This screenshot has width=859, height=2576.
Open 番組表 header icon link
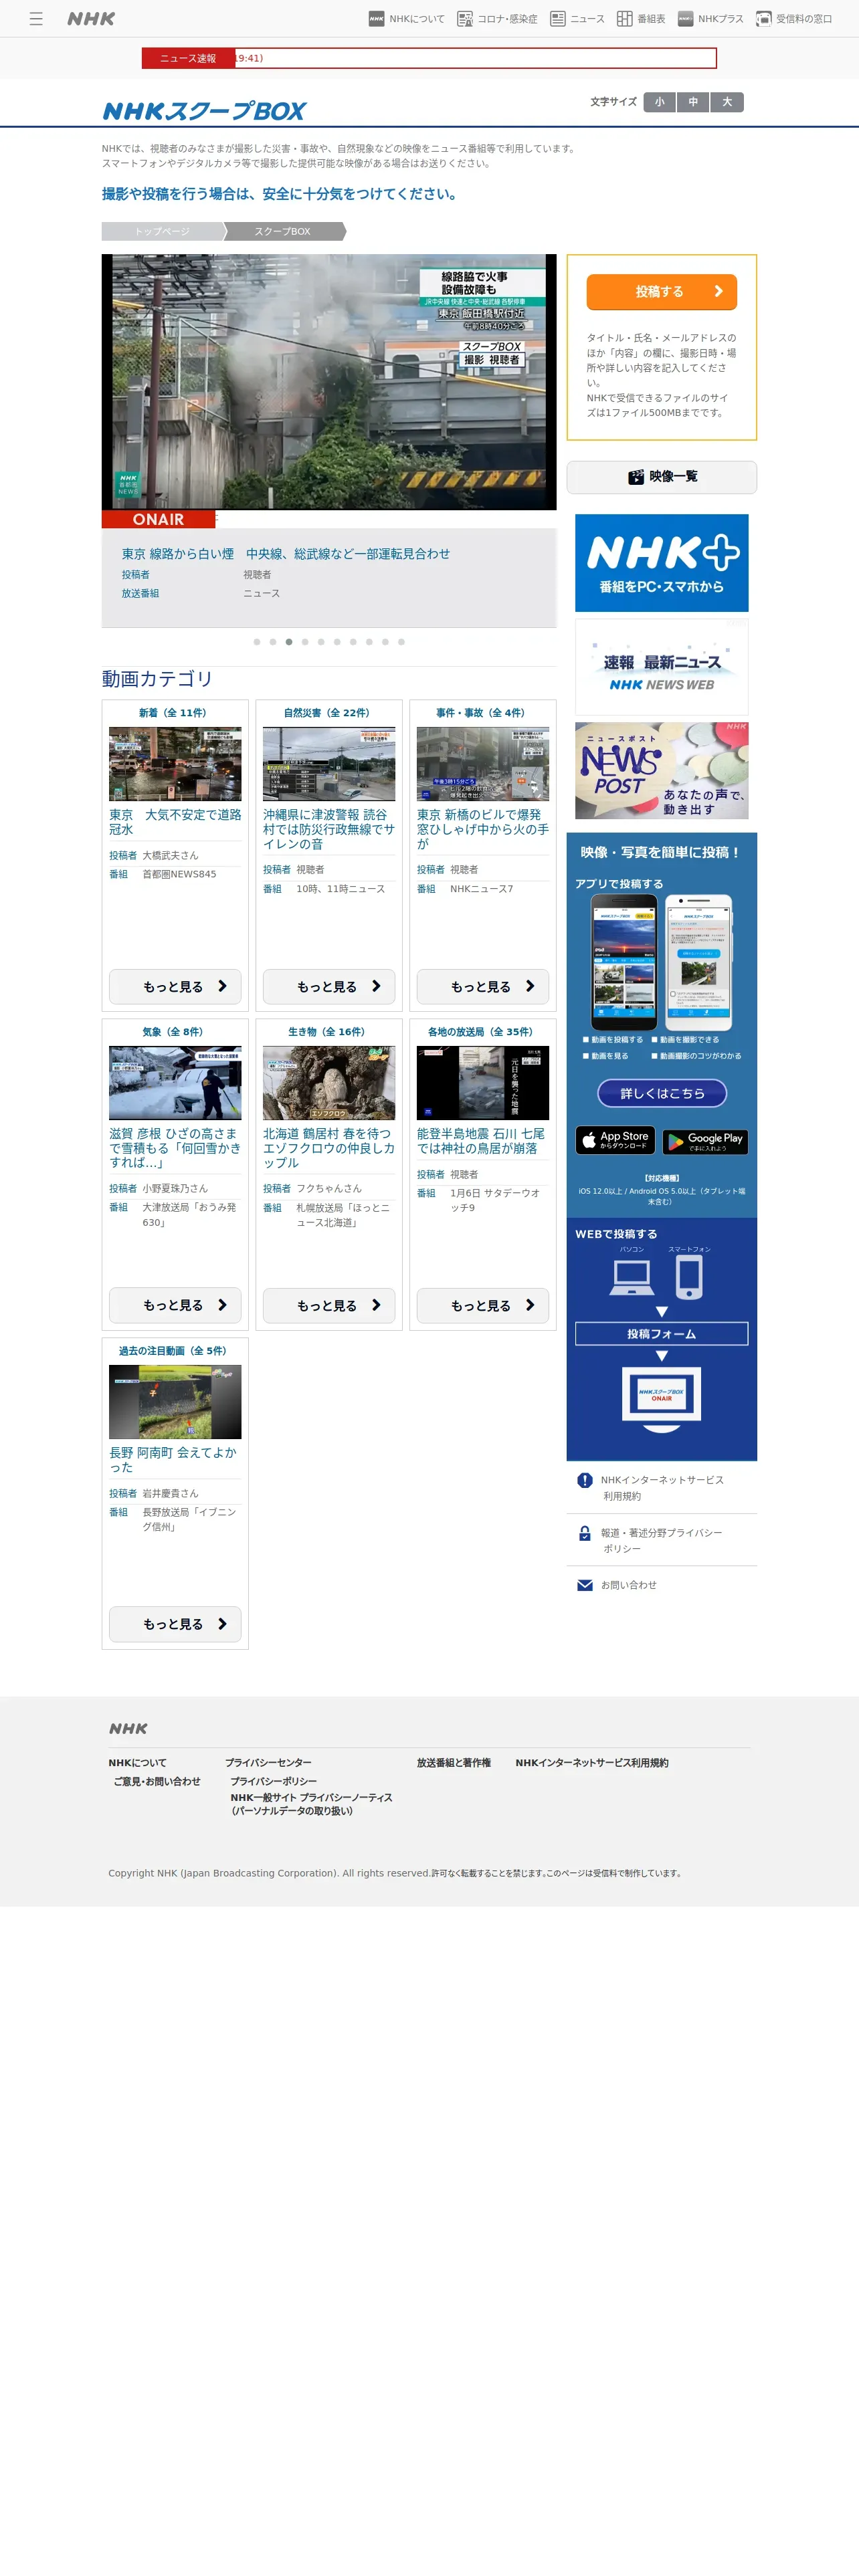coord(641,19)
